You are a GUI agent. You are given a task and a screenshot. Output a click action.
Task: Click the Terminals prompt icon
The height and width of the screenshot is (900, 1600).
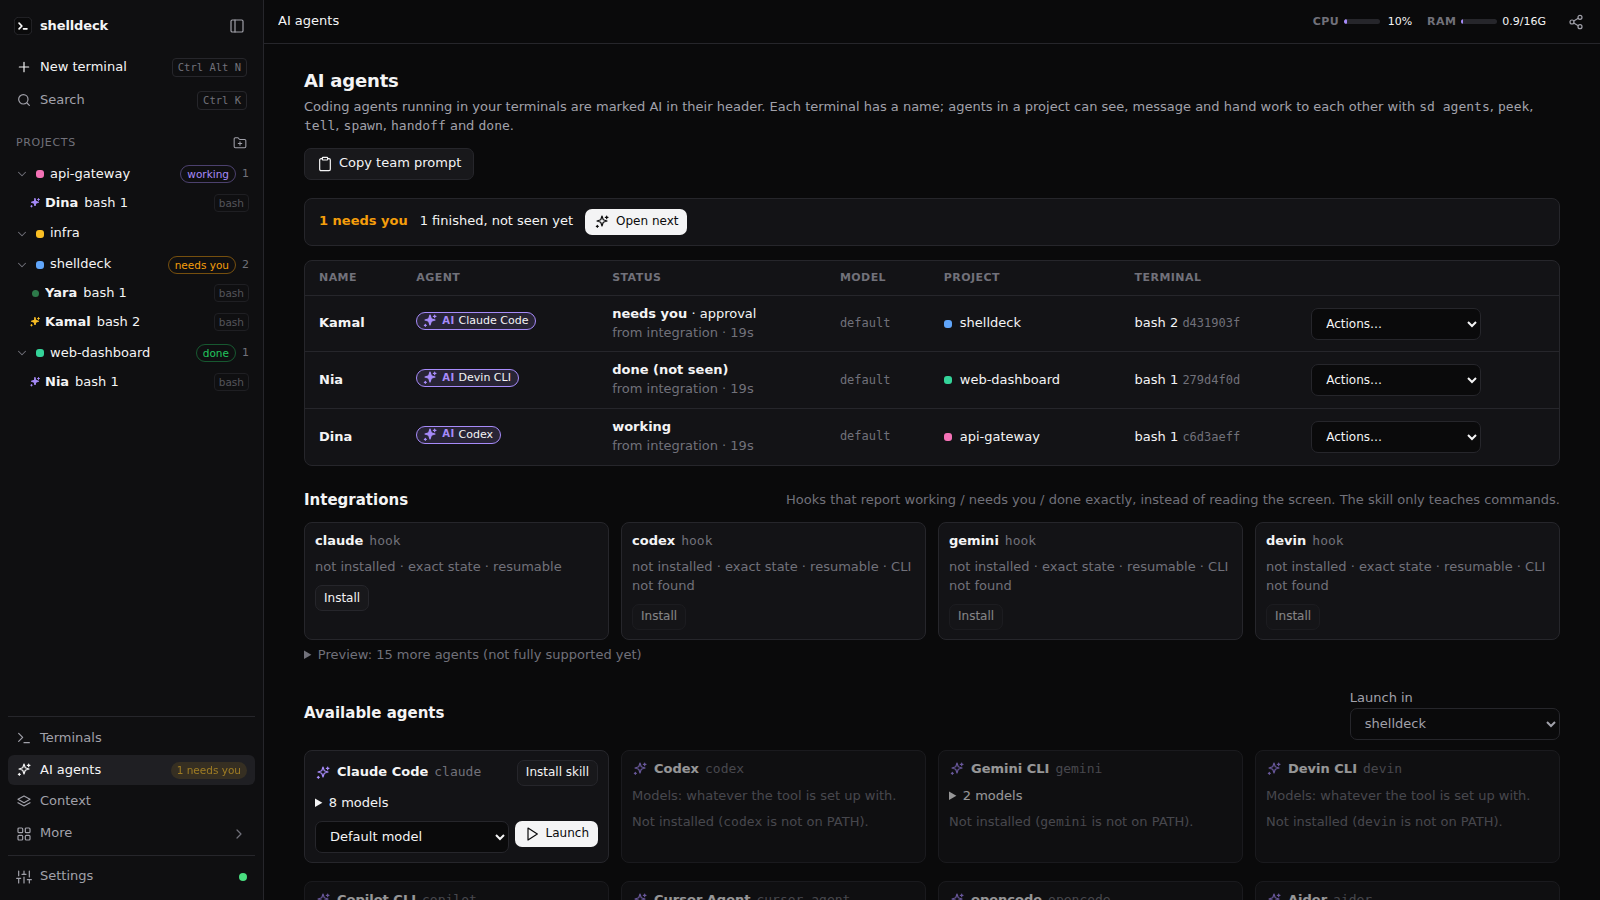24,738
